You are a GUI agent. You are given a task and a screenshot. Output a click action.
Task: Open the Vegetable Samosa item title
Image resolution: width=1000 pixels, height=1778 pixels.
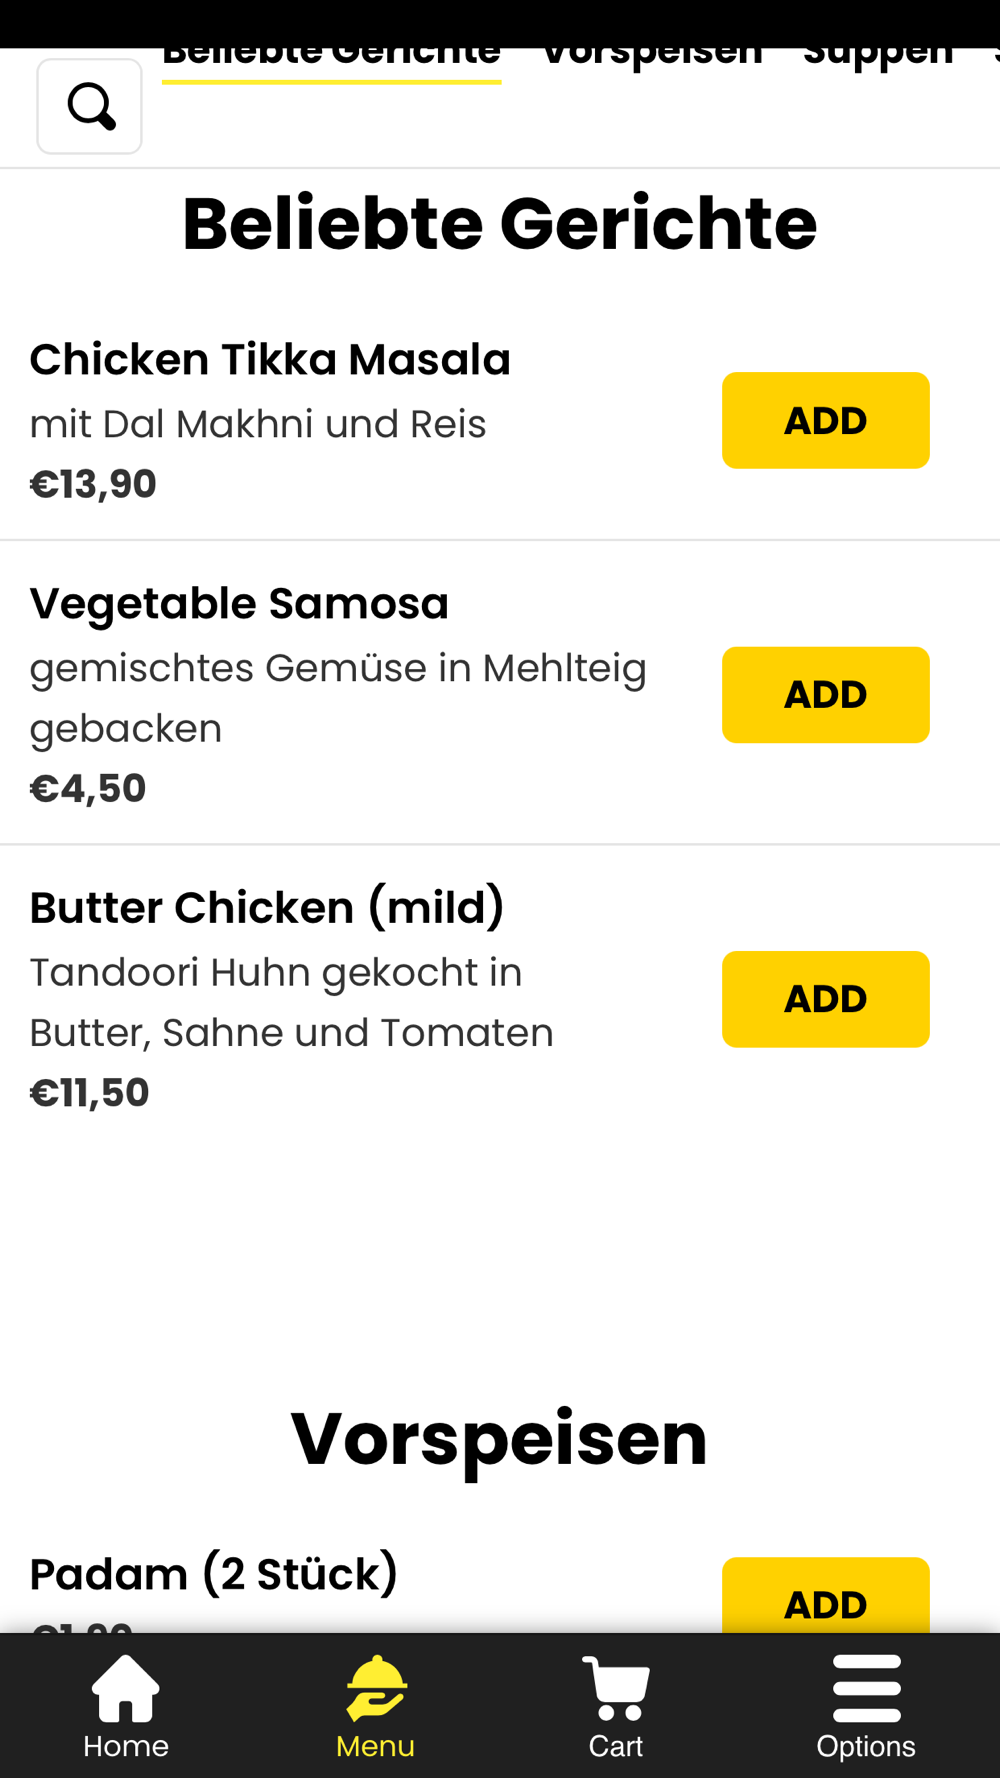point(239,604)
